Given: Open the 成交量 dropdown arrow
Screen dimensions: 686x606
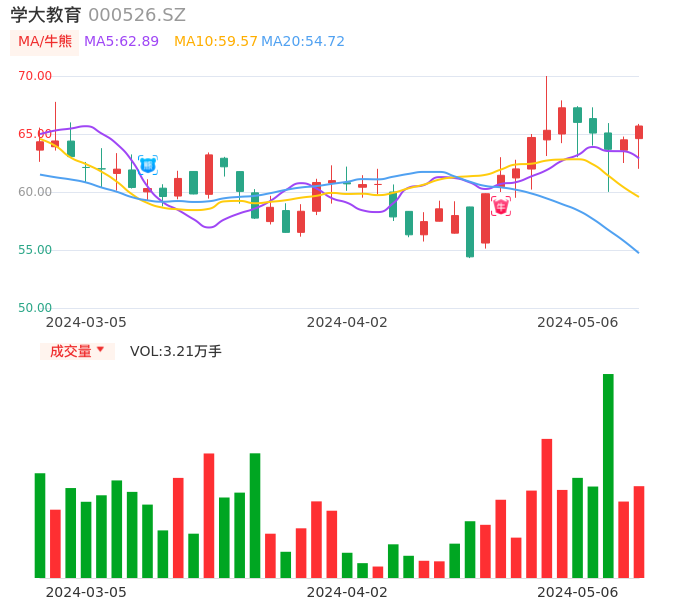Looking at the screenshot, I should tap(100, 350).
